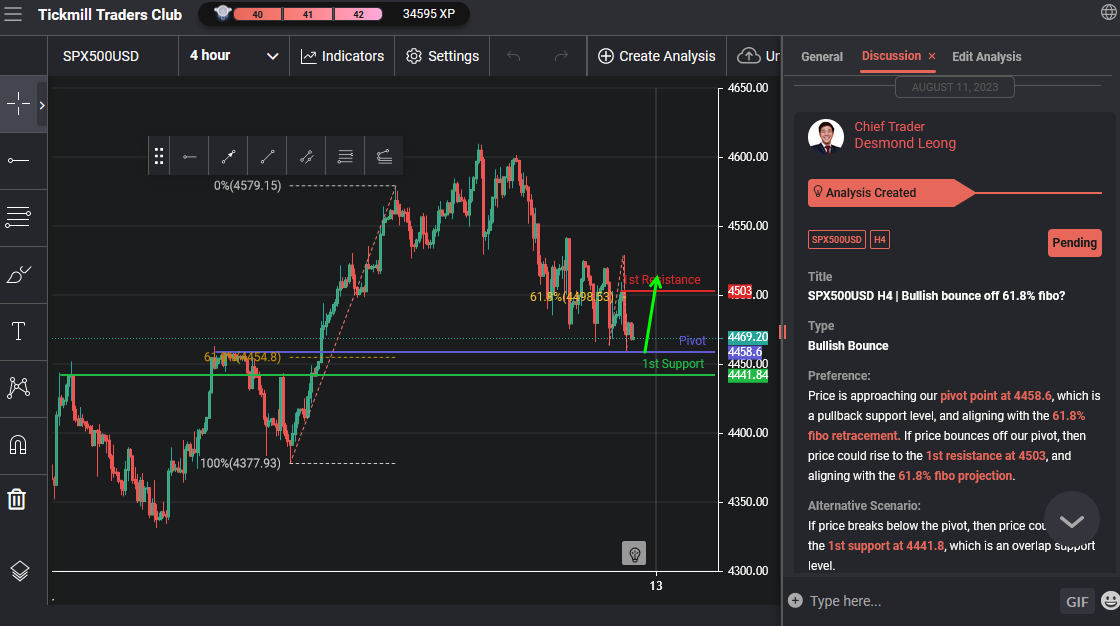The width and height of the screenshot is (1120, 626).
Task: Select the 1st Resistance red line label
Action: tap(661, 279)
